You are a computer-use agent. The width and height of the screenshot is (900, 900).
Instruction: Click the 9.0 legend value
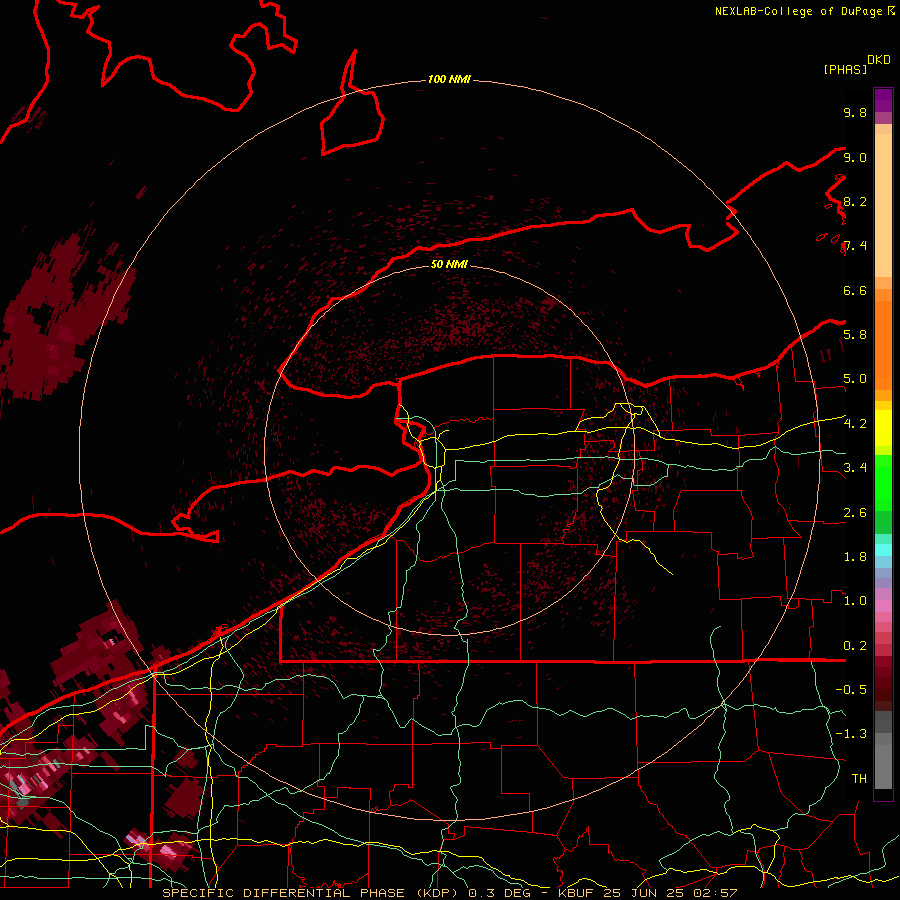[x=855, y=157]
